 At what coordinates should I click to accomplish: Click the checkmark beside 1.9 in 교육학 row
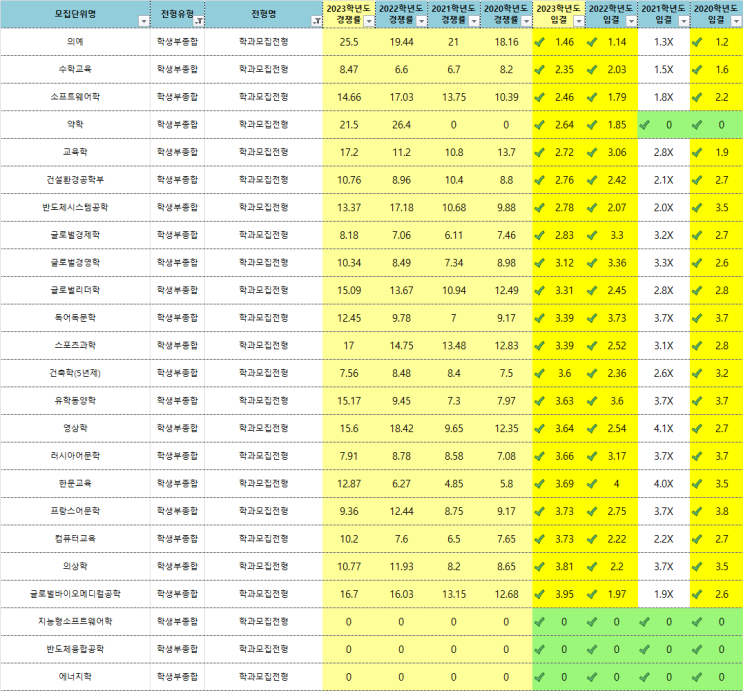[697, 153]
